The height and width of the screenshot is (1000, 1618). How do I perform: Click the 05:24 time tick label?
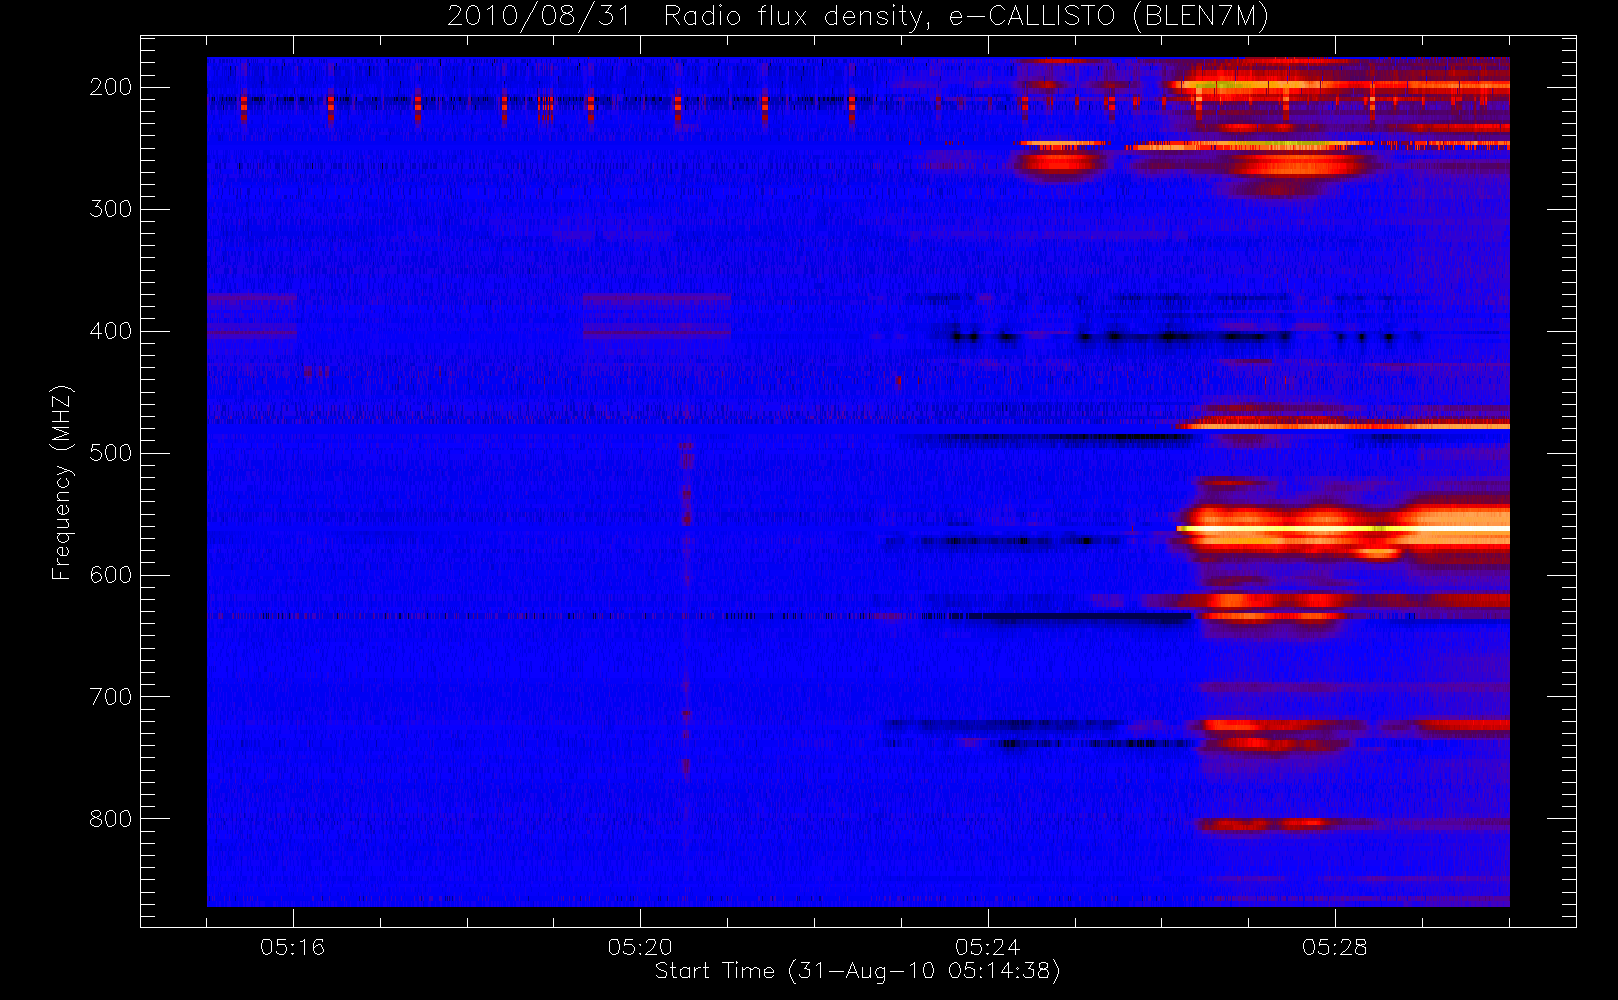coord(987,947)
